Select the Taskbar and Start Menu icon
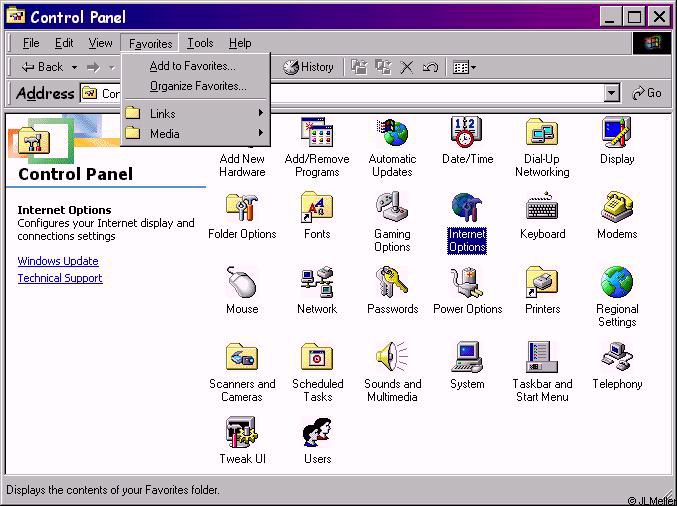This screenshot has height=506, width=677. (x=542, y=357)
